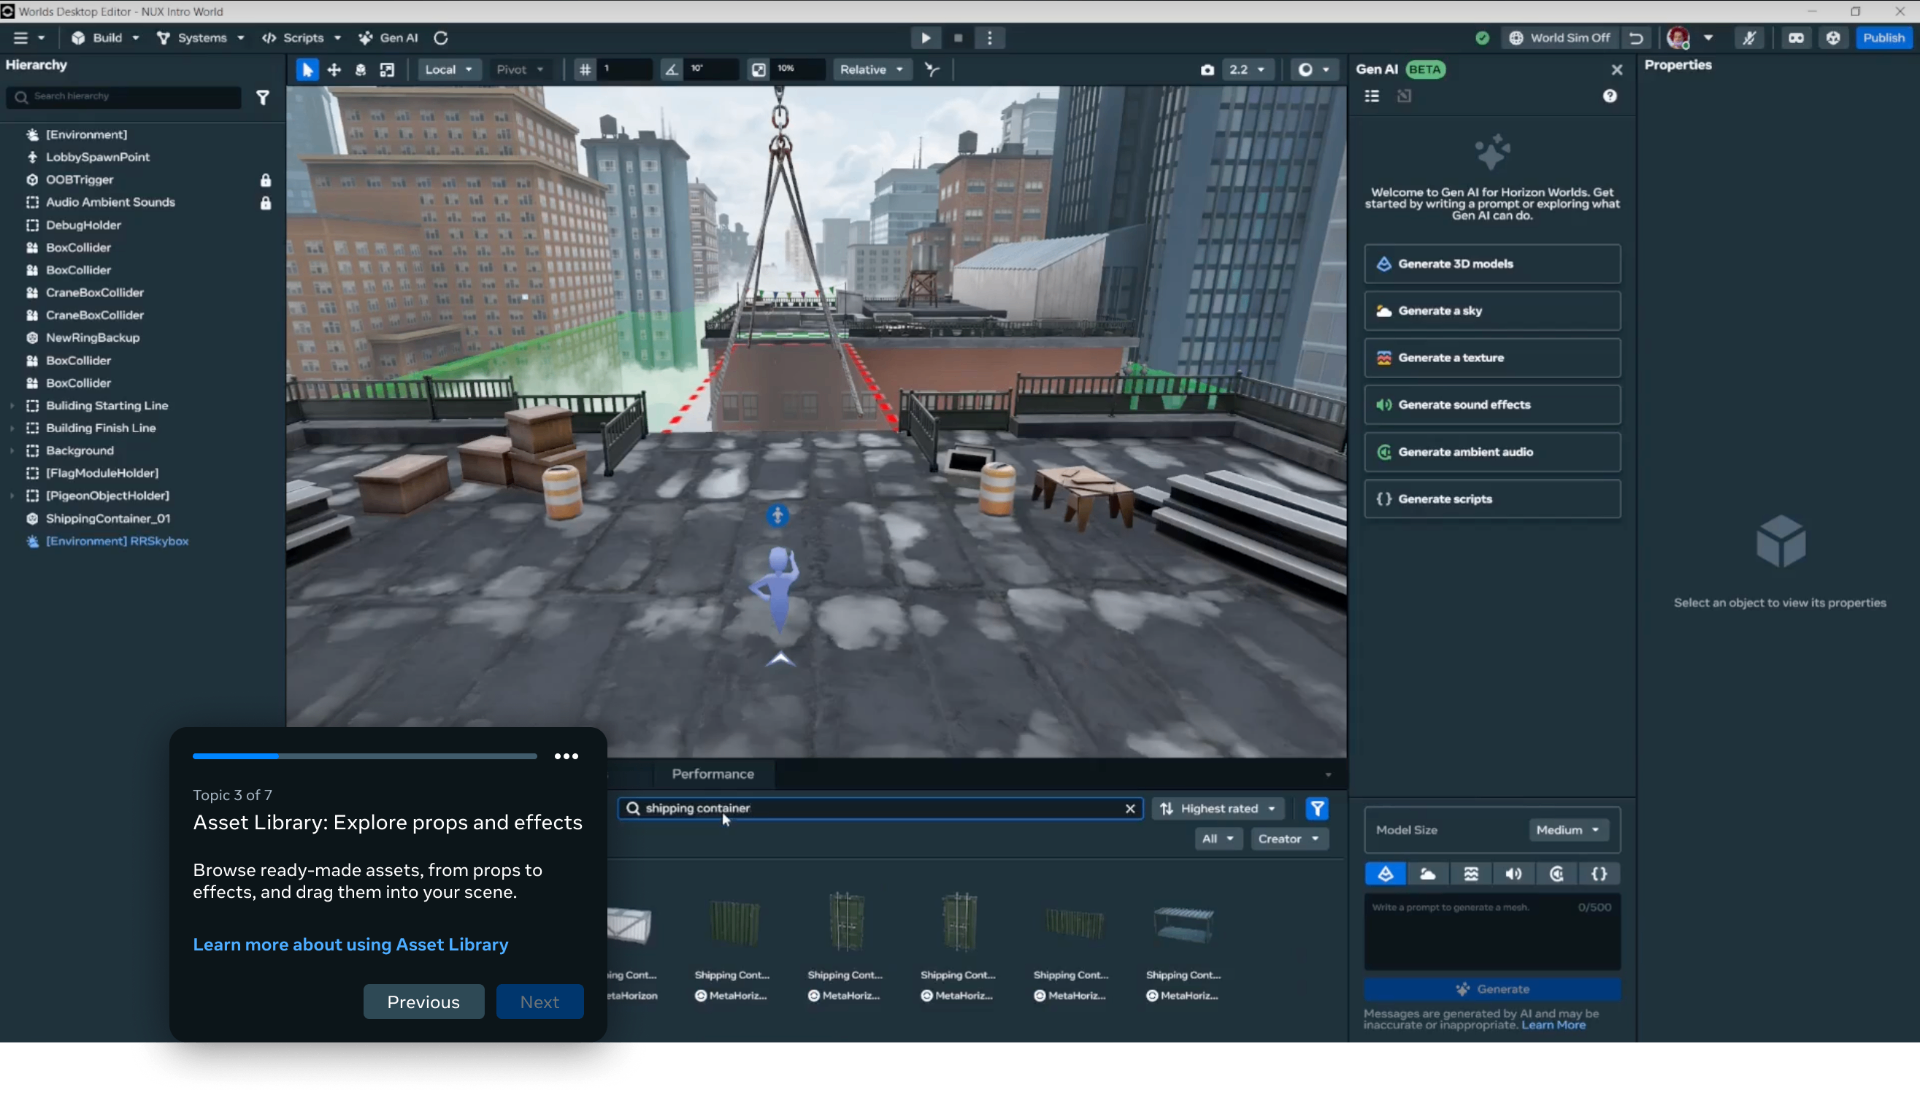
Task: Open the Gen AI Learn More link
Action: pyautogui.click(x=1553, y=1025)
